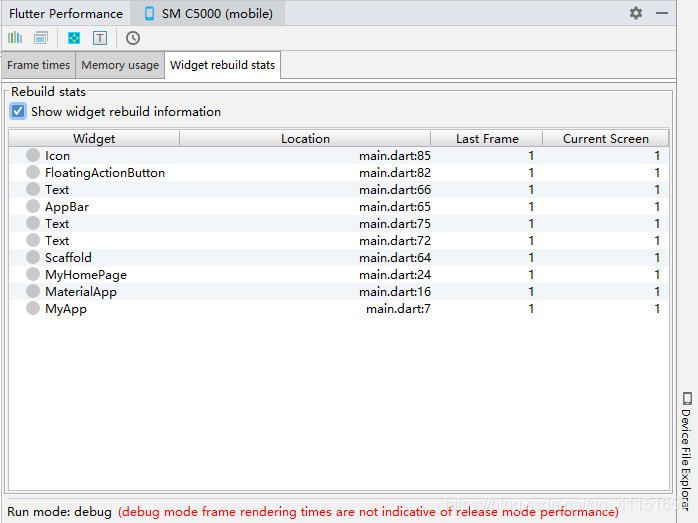Click location main.dart:65
The height and width of the screenshot is (523, 698).
(395, 207)
